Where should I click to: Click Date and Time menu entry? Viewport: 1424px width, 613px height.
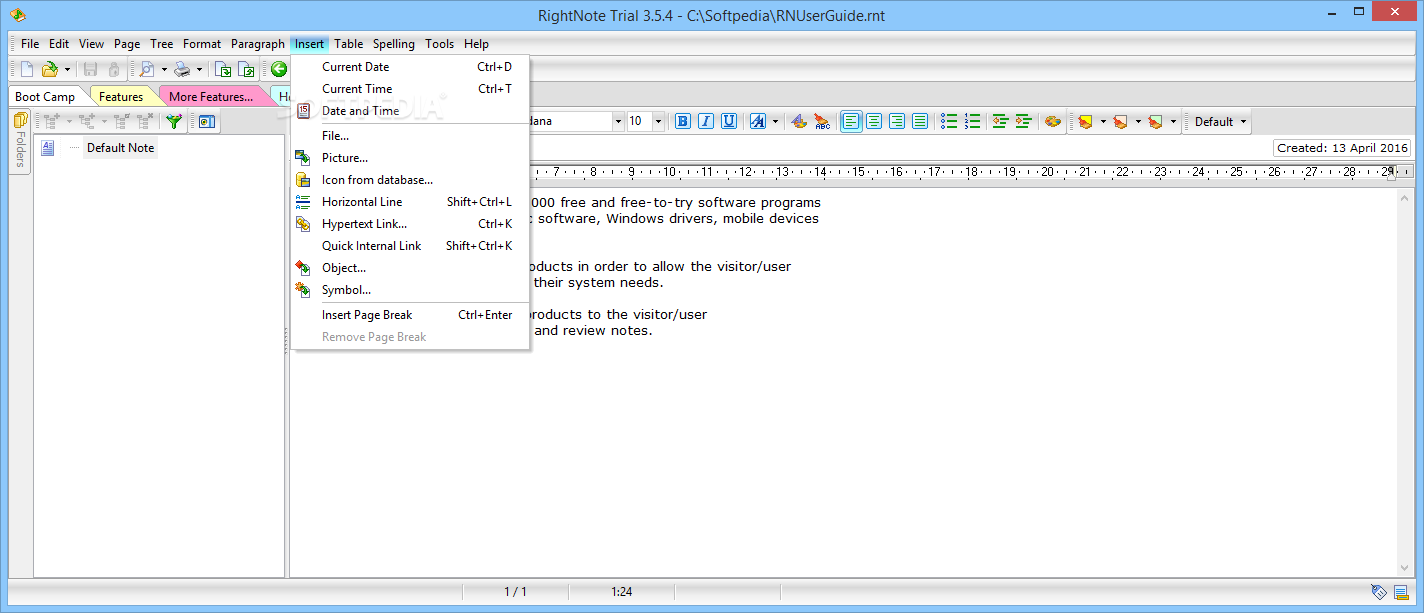click(410, 111)
